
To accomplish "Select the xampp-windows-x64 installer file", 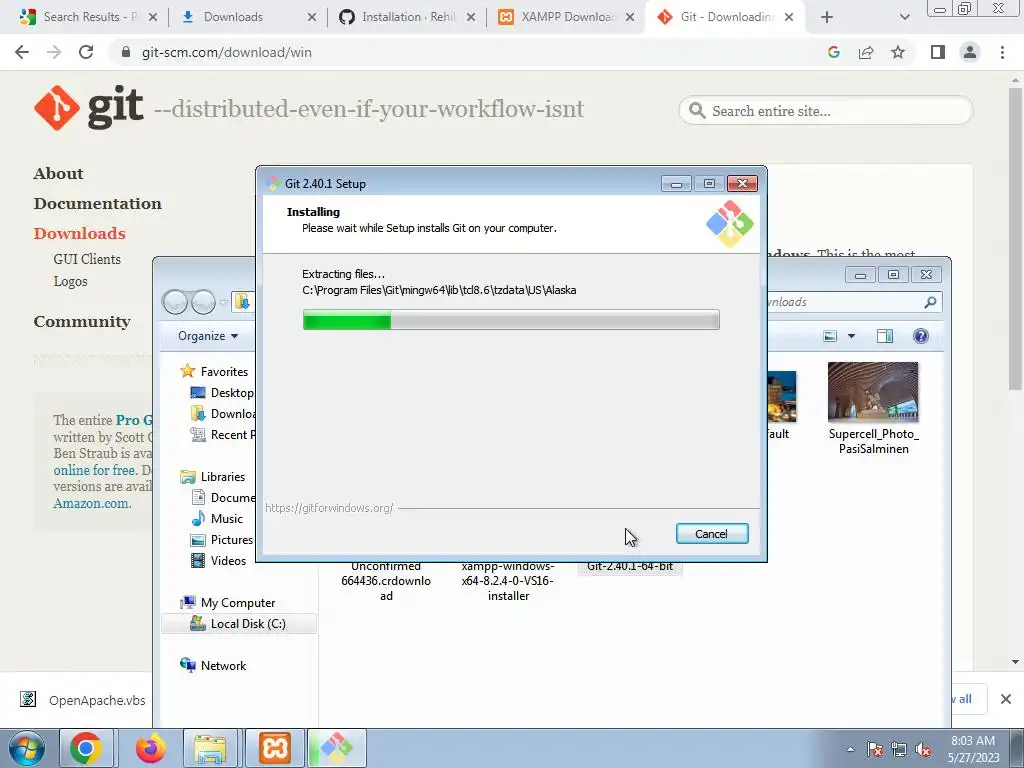I will coord(508,581).
